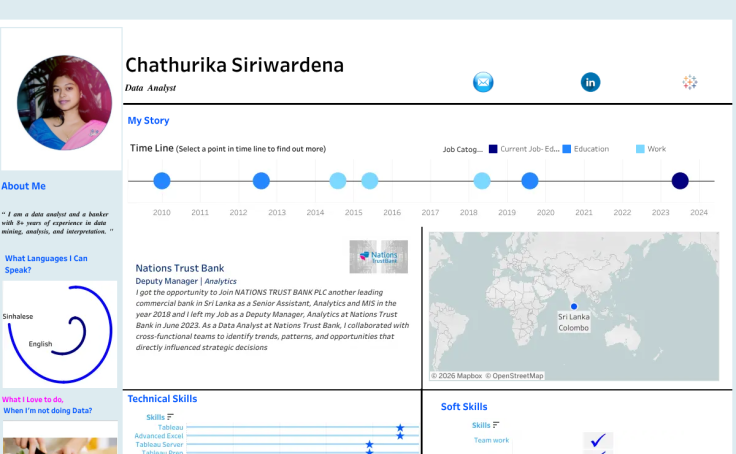Image resolution: width=736 pixels, height=454 pixels.
Task: Click the Tableau Server star marker
Action: pyautogui.click(x=369, y=444)
